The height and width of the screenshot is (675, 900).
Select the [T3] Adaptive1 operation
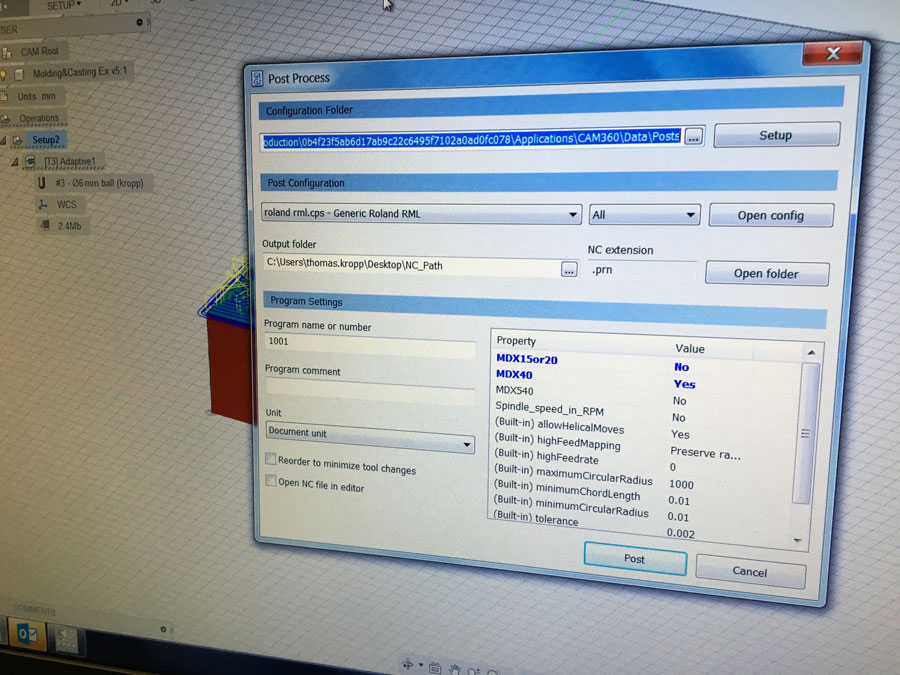tap(69, 161)
